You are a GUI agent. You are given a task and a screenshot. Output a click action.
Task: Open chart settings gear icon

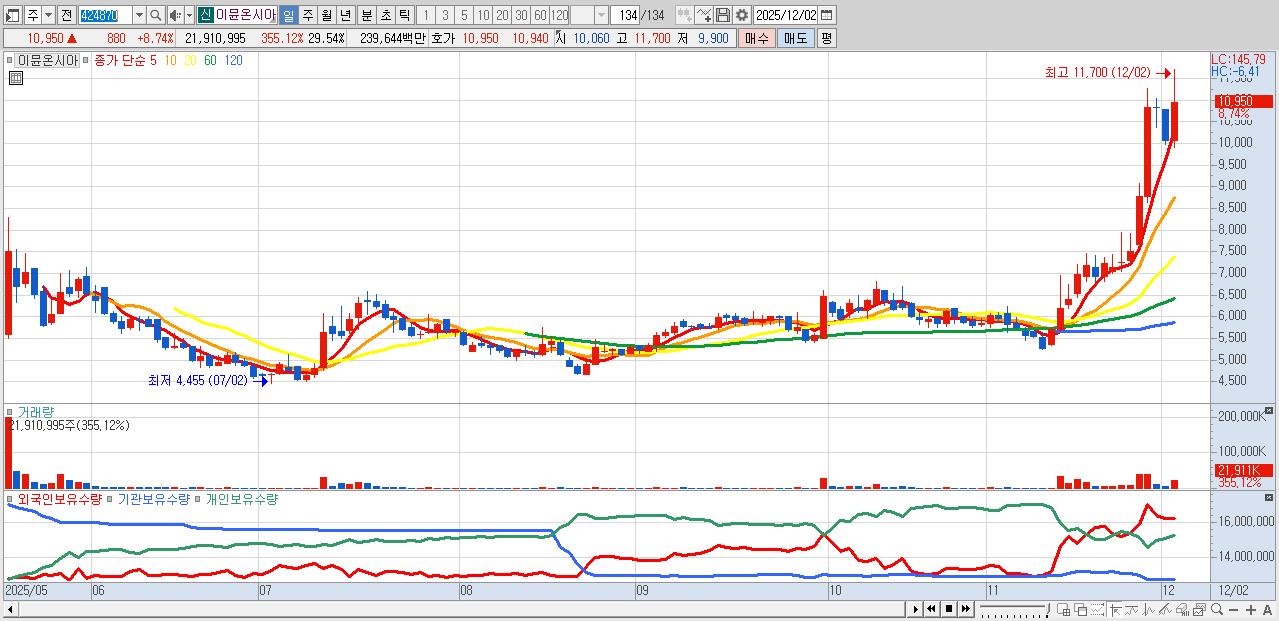[742, 15]
